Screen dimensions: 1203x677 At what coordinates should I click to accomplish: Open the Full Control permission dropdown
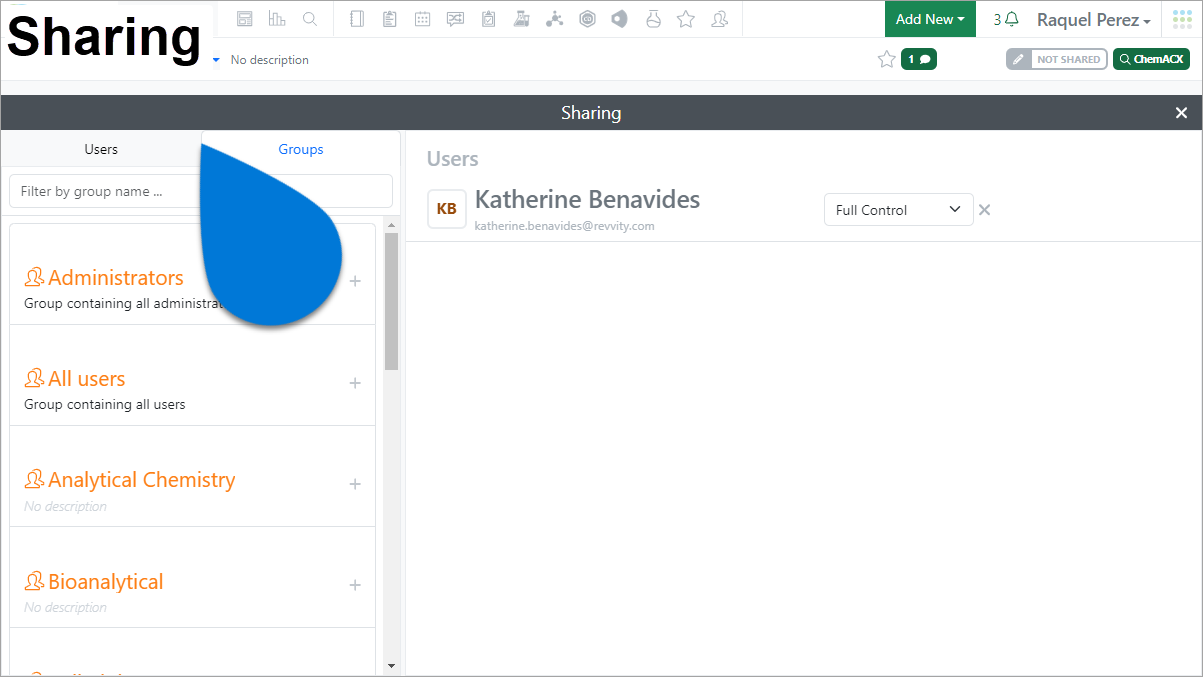pyautogui.click(x=898, y=210)
